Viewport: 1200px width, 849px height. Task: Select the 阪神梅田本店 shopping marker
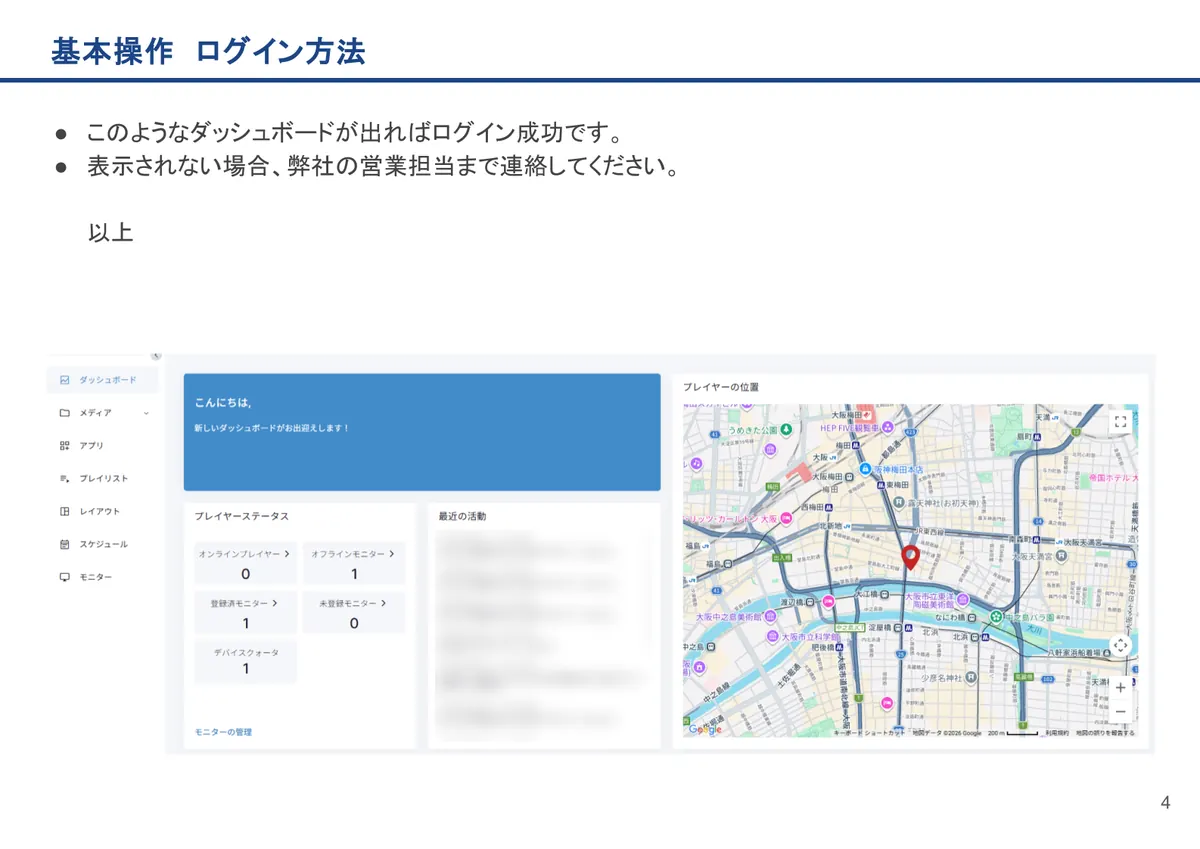tap(866, 467)
